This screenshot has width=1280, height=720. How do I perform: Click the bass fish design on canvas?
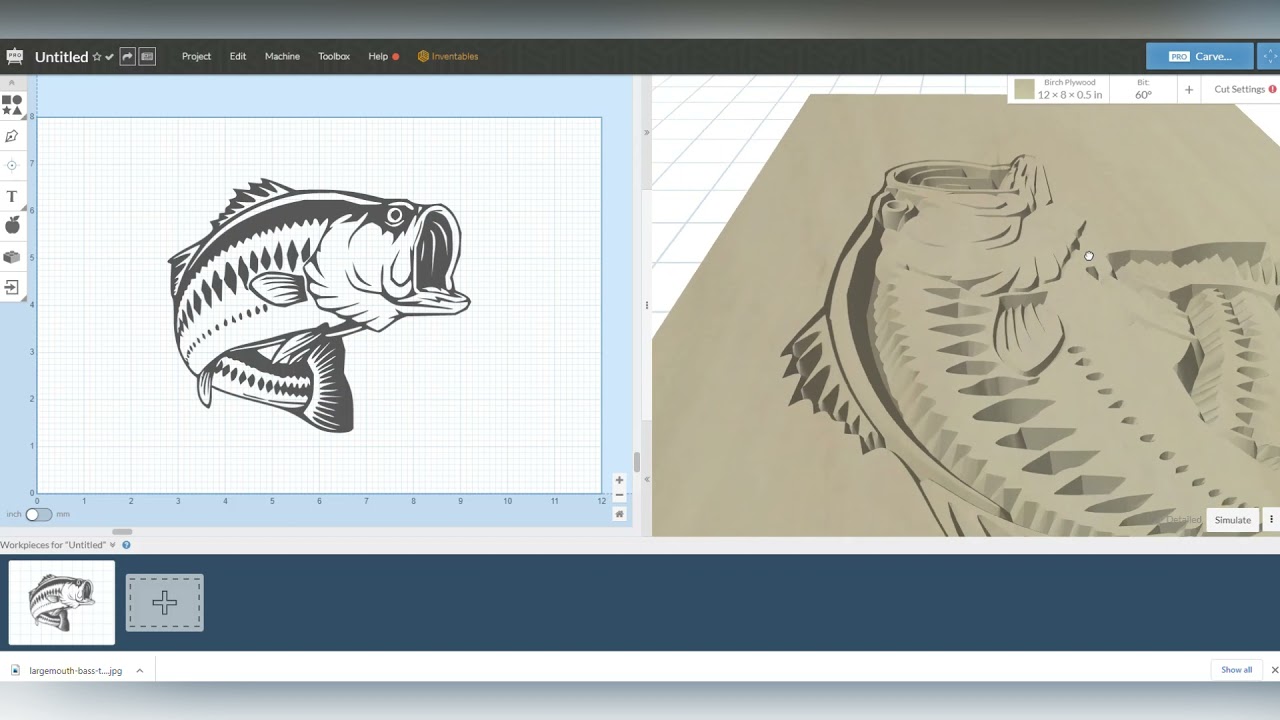(x=318, y=305)
